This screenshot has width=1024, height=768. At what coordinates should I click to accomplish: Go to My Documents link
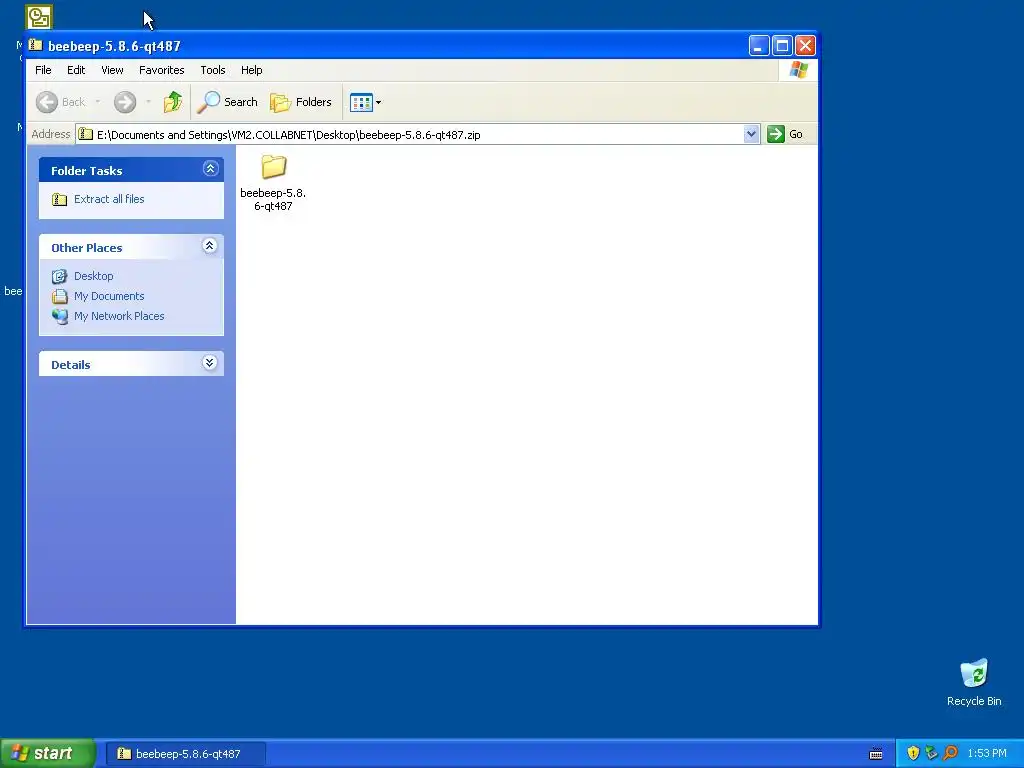(109, 296)
